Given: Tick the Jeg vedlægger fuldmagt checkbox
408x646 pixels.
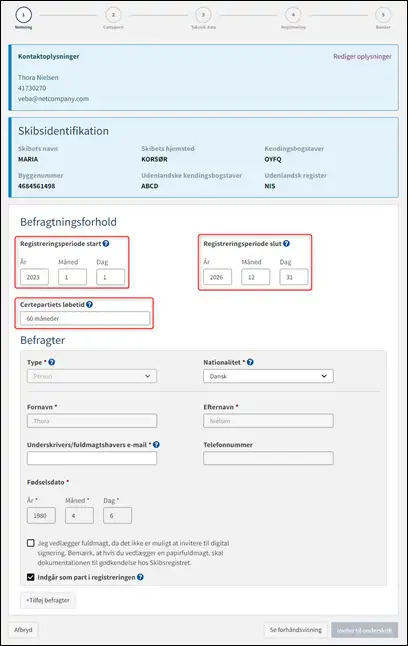Looking at the screenshot, I should (30, 543).
